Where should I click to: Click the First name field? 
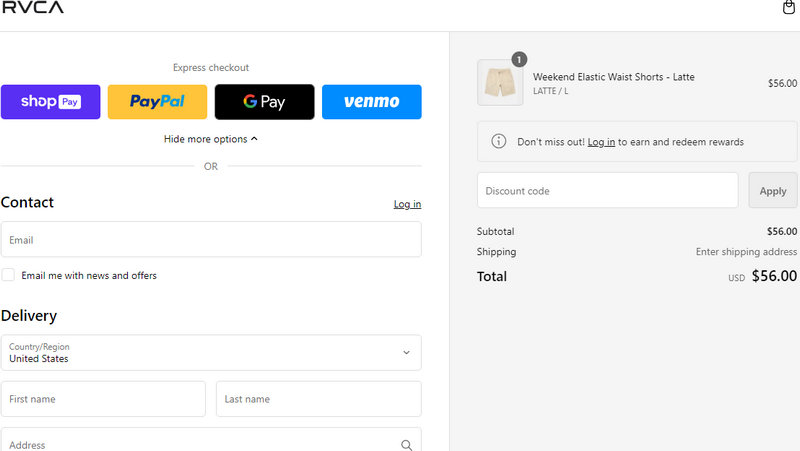[103, 399]
